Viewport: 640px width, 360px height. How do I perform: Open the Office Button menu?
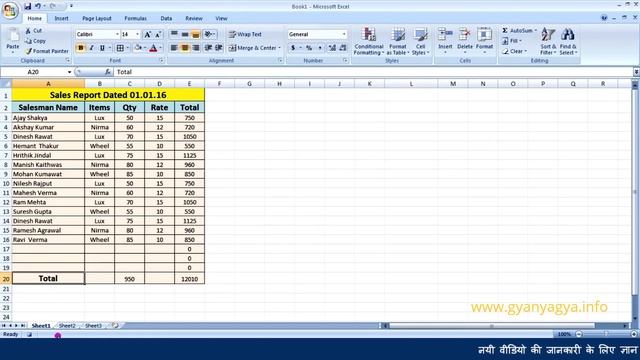pos(9,10)
